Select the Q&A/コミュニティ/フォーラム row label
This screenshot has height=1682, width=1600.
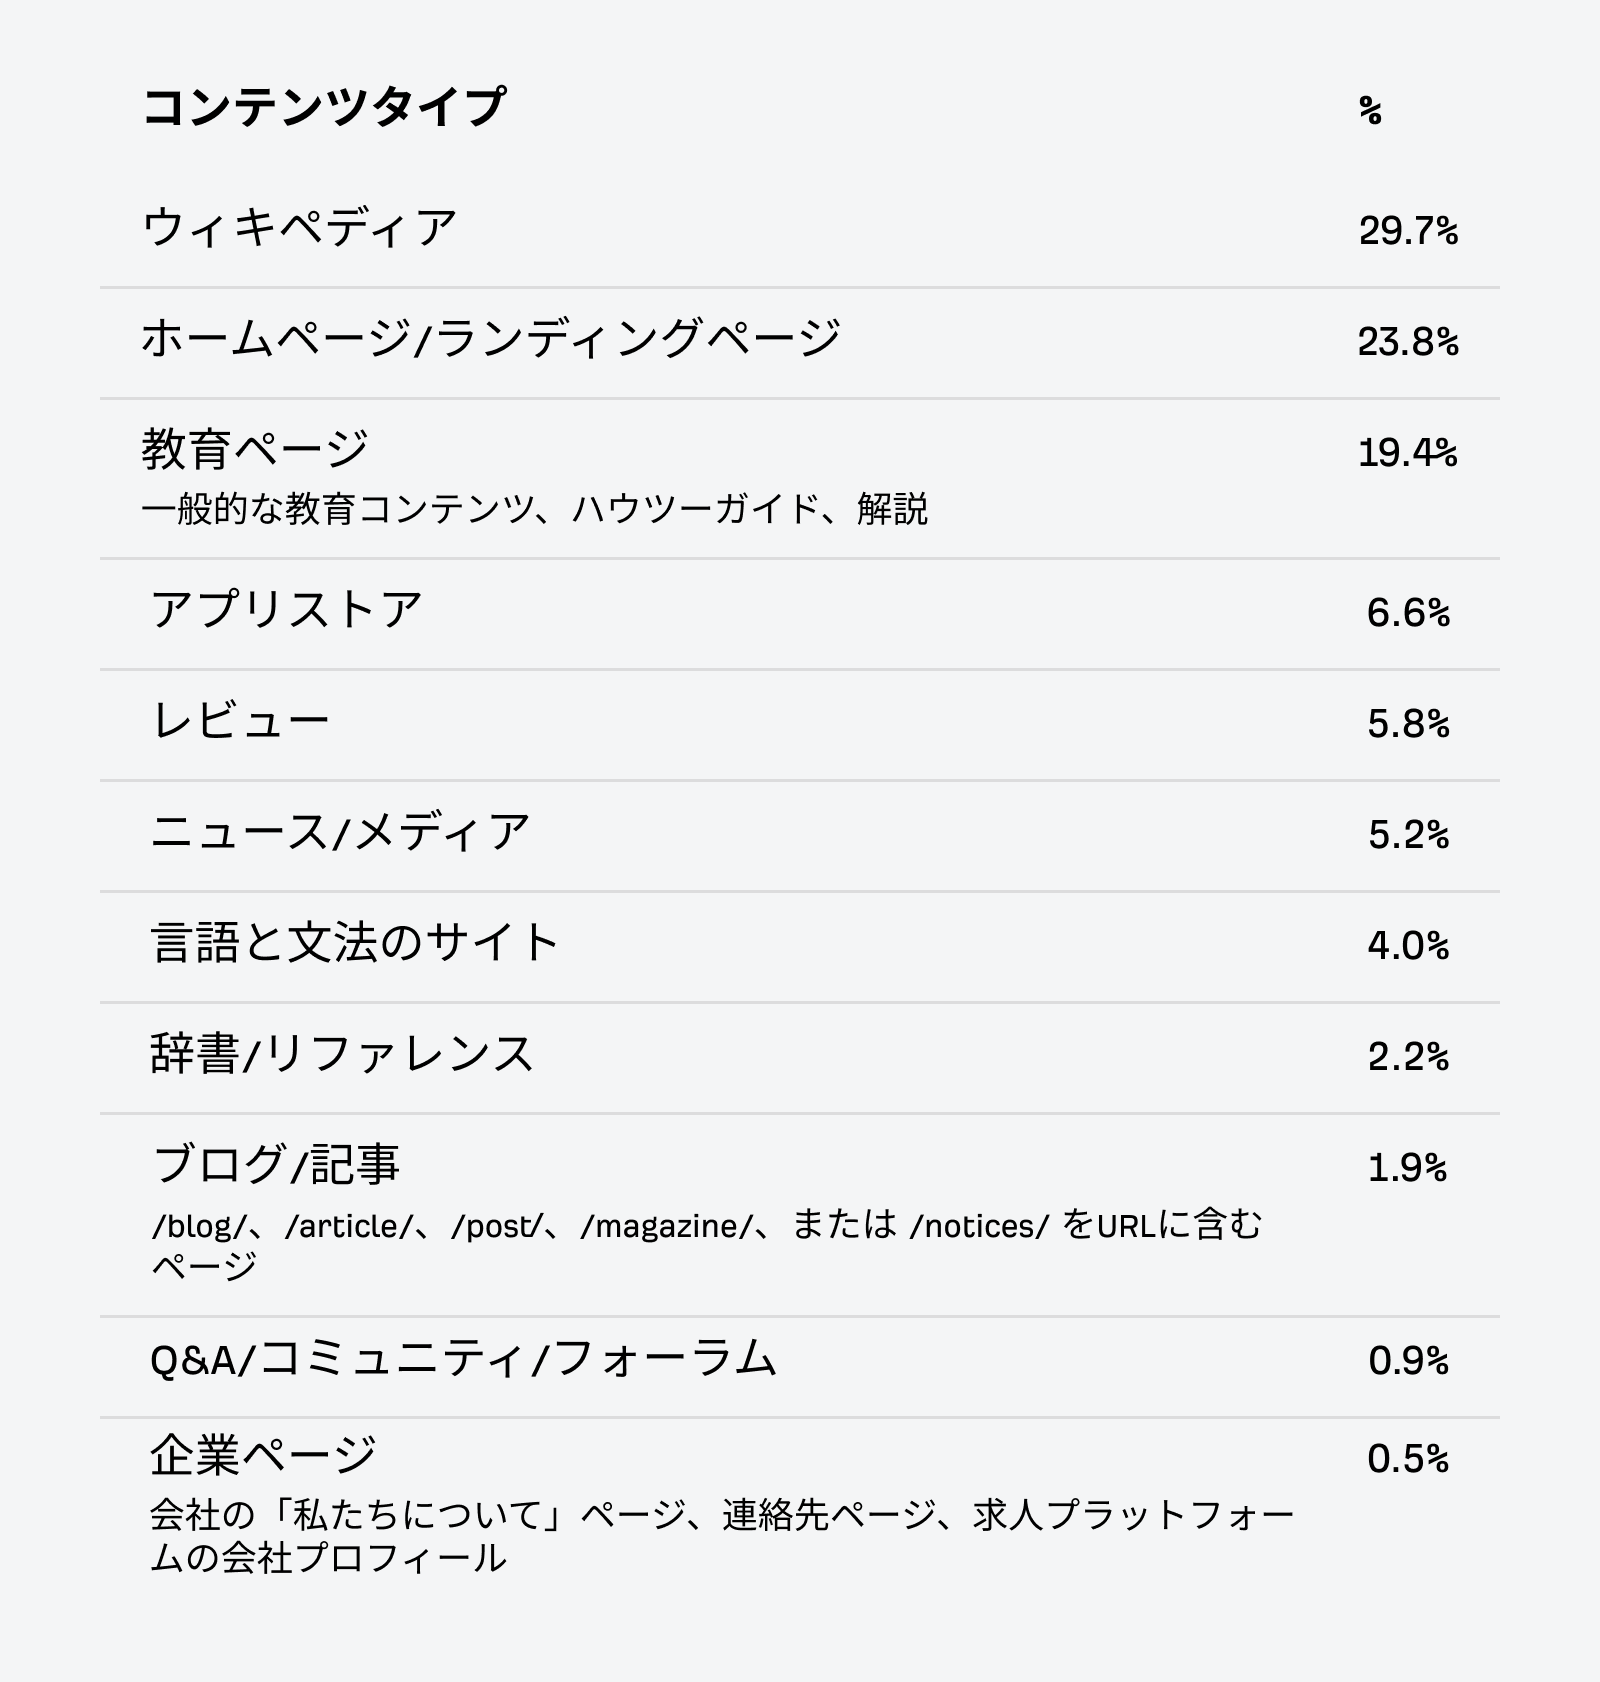463,1359
